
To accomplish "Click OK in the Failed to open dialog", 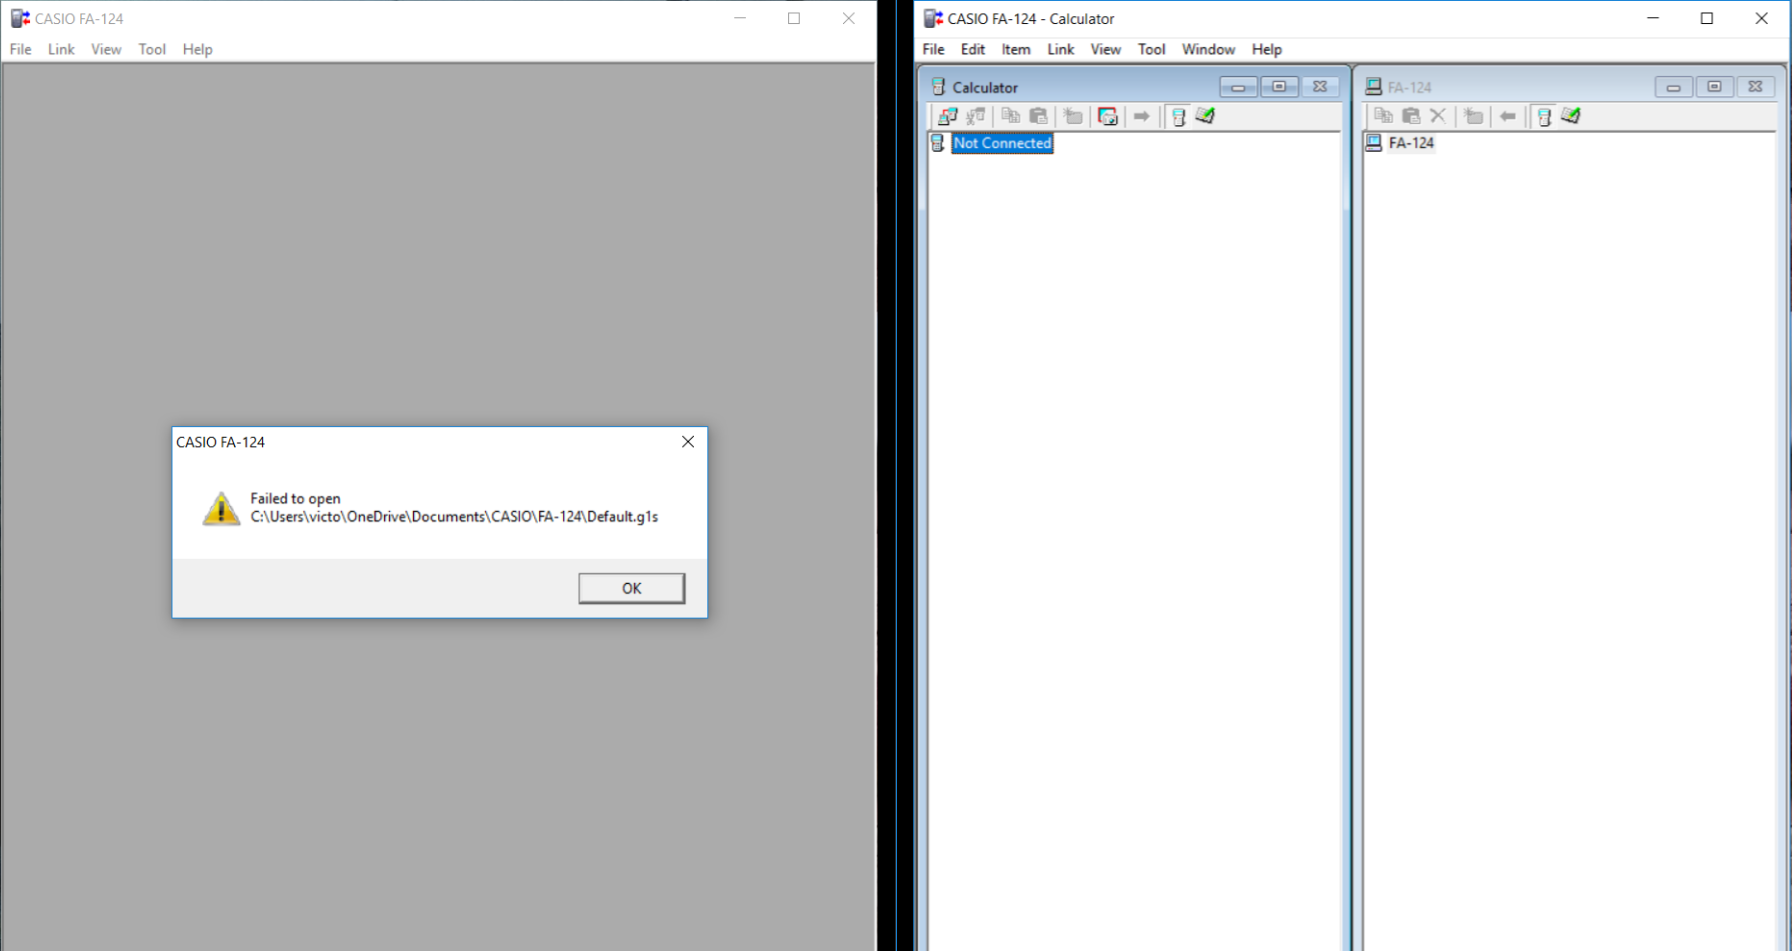I will [x=632, y=588].
